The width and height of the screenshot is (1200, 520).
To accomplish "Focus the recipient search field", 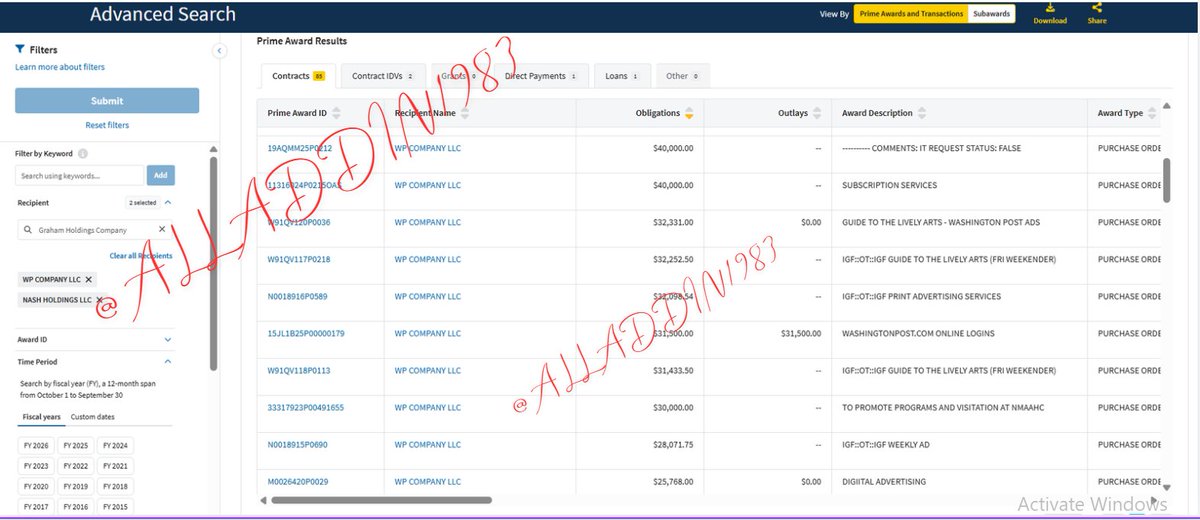I will 95,230.
